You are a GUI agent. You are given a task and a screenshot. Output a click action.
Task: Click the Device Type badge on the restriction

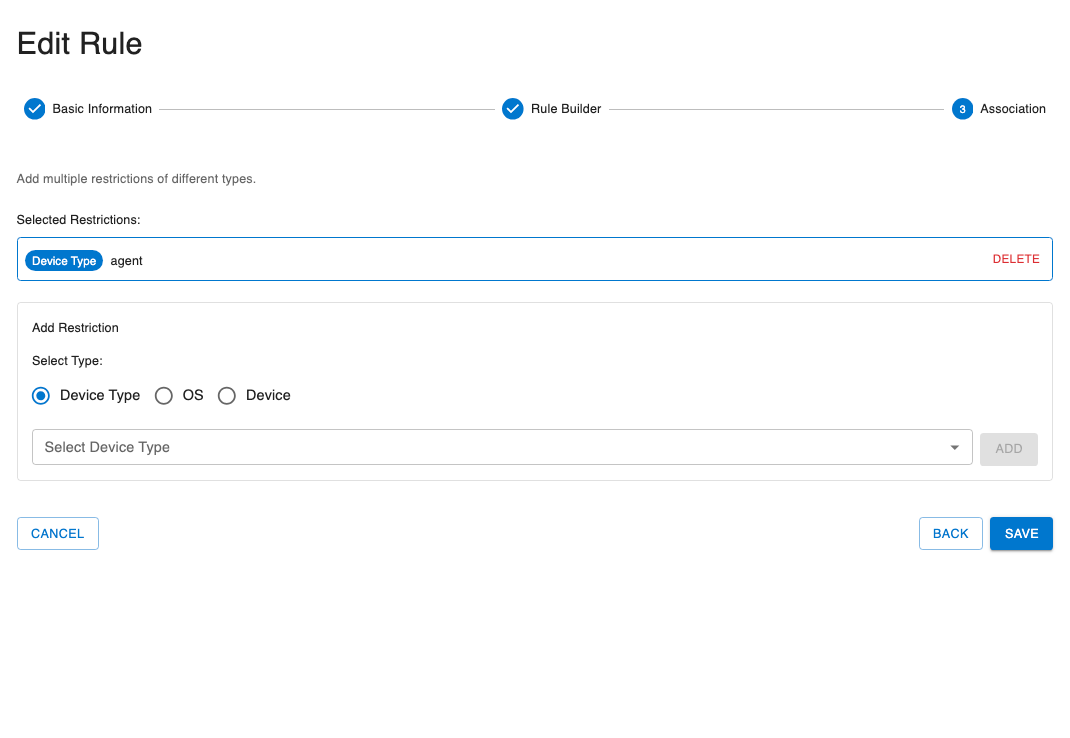tap(64, 260)
